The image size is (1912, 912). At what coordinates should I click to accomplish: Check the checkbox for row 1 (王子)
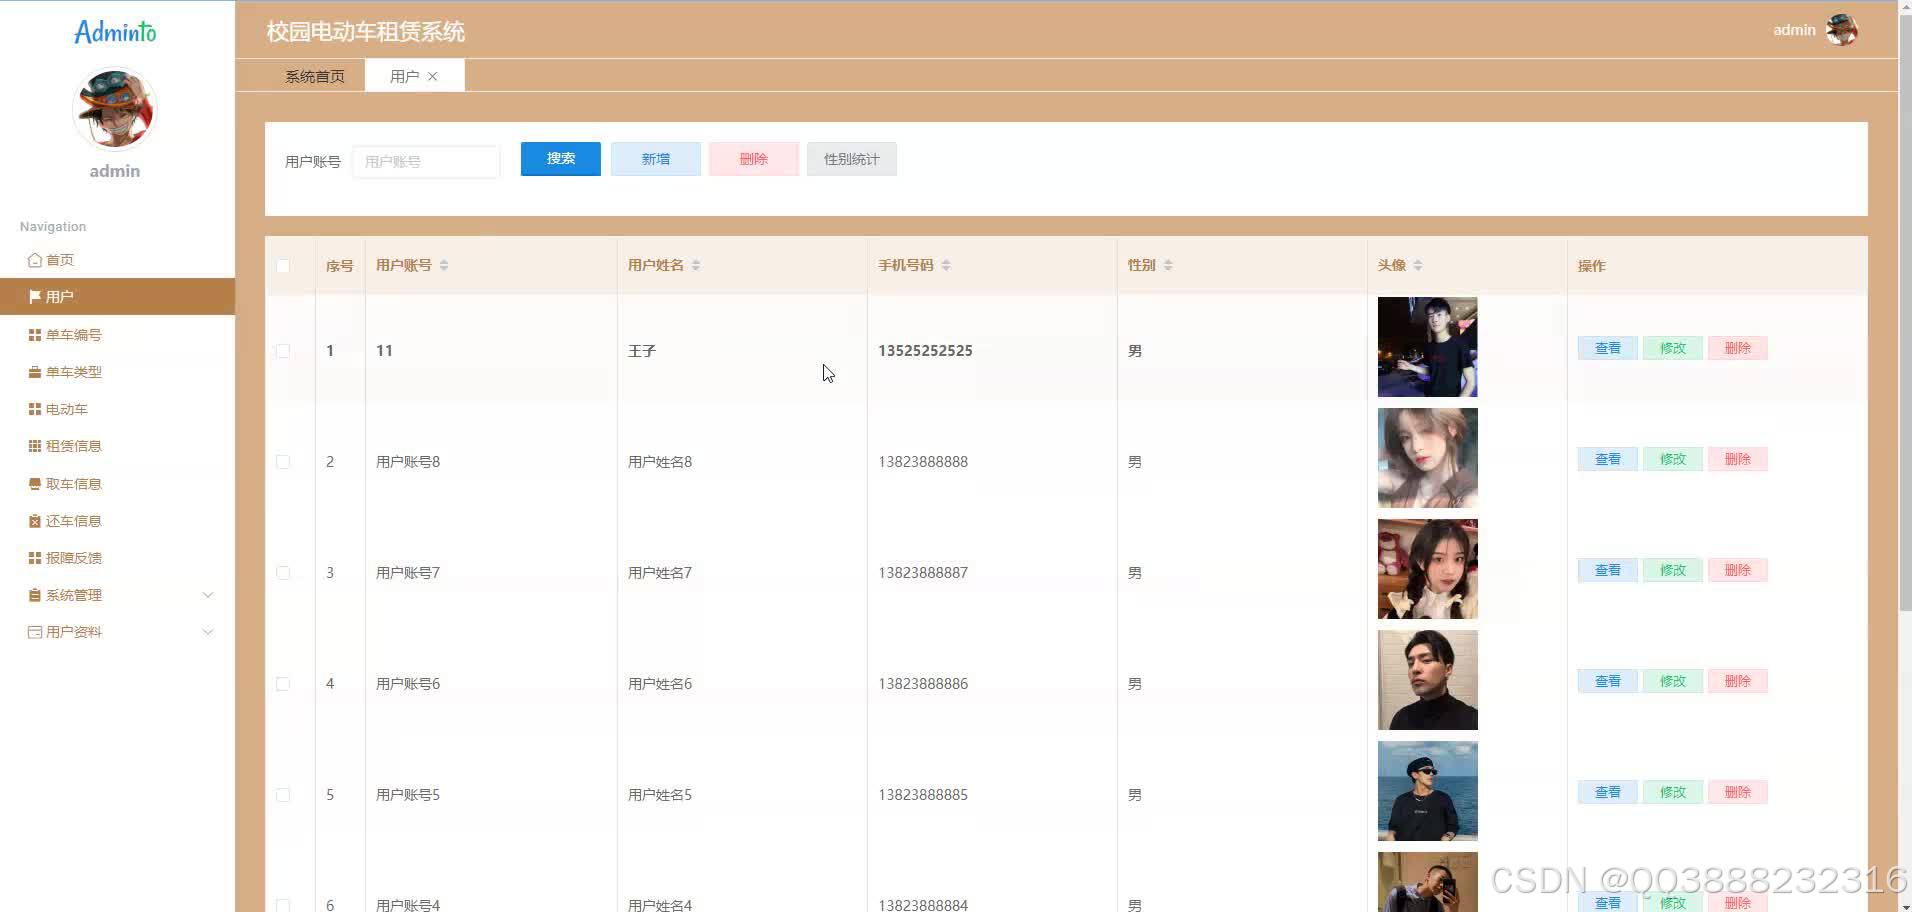283,351
